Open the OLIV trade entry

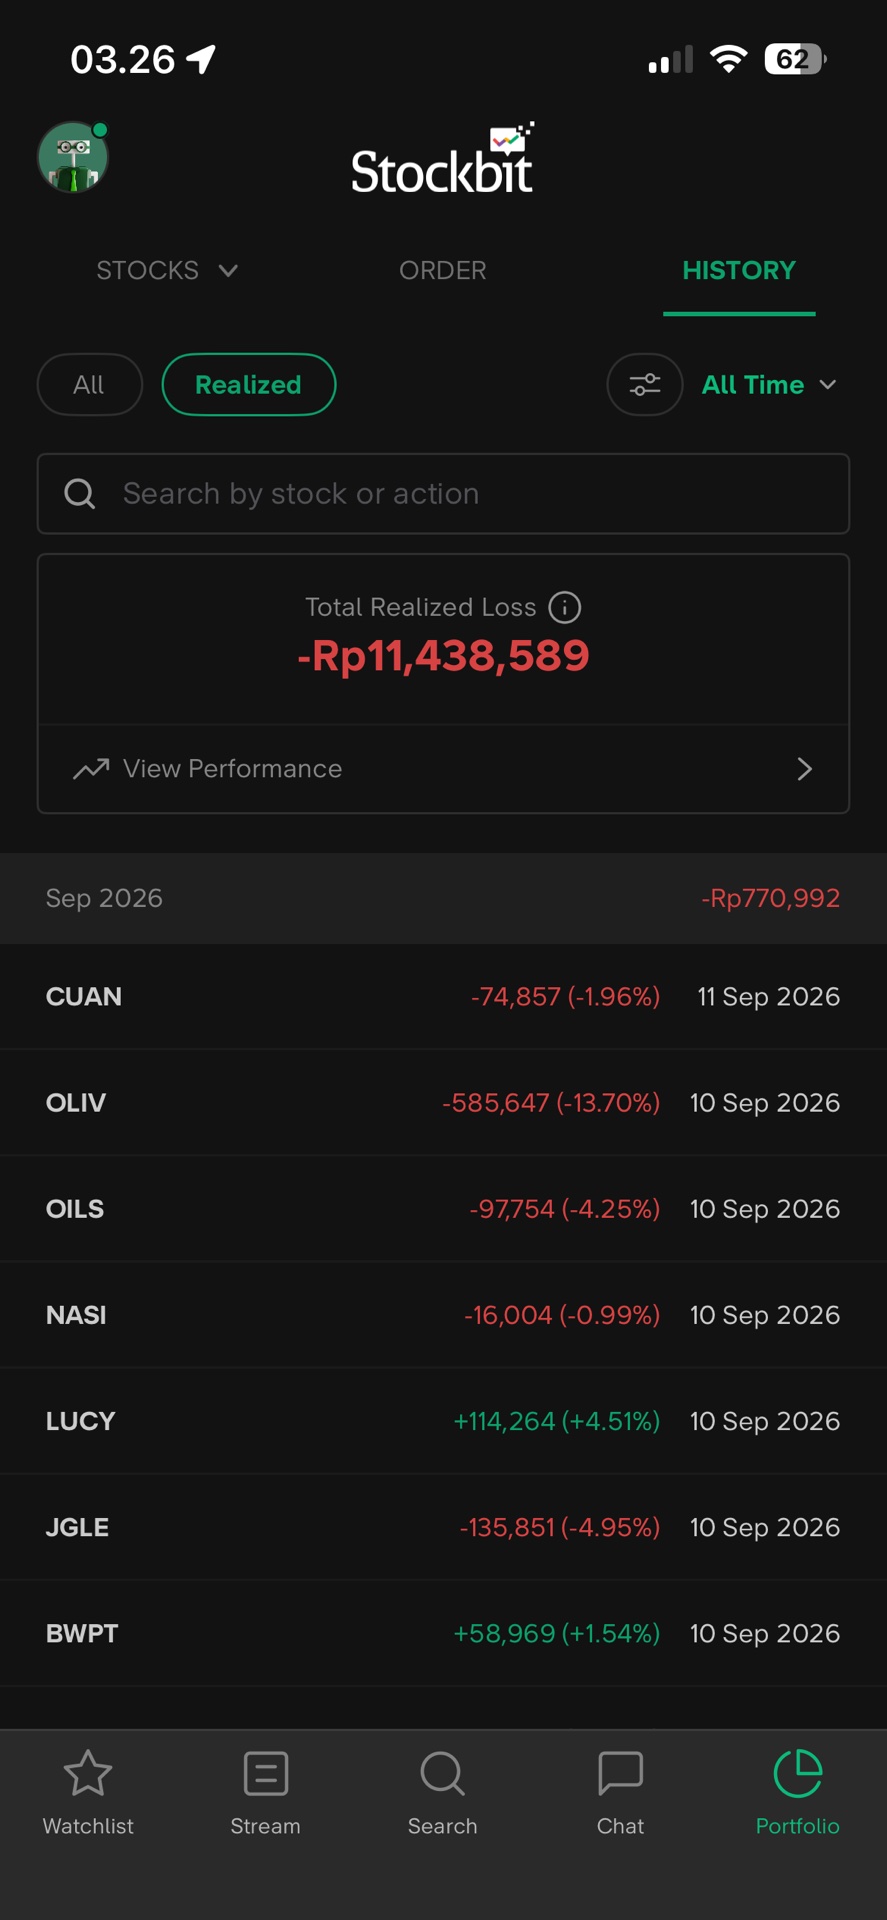[443, 1102]
